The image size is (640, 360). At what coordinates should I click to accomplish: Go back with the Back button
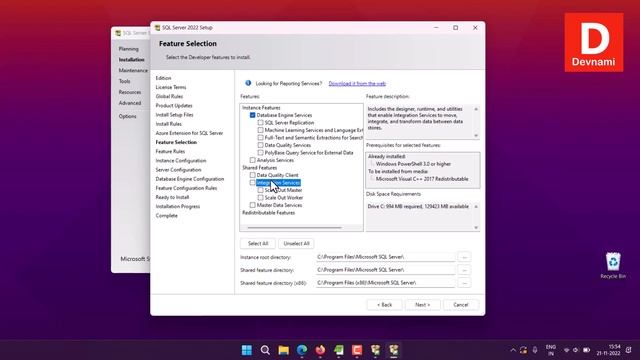coord(384,304)
